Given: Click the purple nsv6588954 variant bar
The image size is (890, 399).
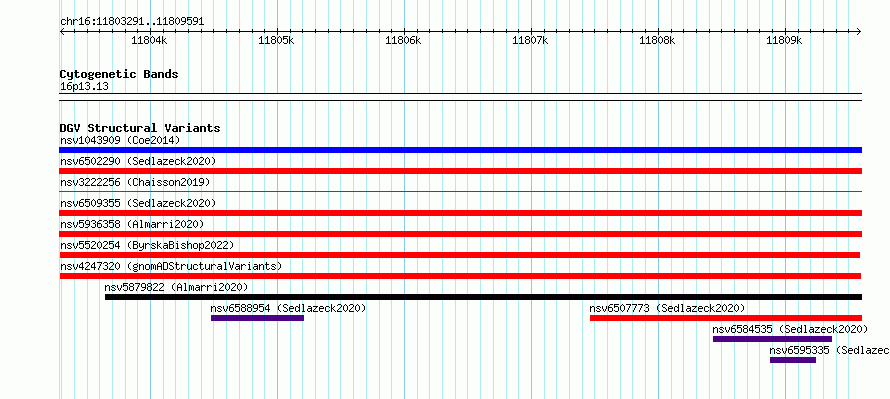Looking at the screenshot, I should [x=257, y=318].
